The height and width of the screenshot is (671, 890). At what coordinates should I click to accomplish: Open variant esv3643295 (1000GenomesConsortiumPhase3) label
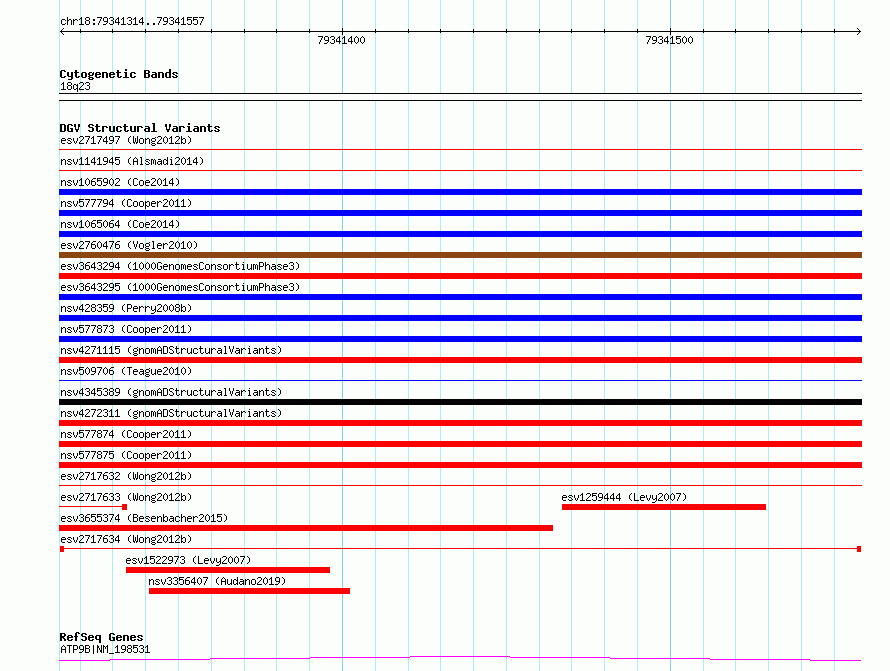click(180, 287)
